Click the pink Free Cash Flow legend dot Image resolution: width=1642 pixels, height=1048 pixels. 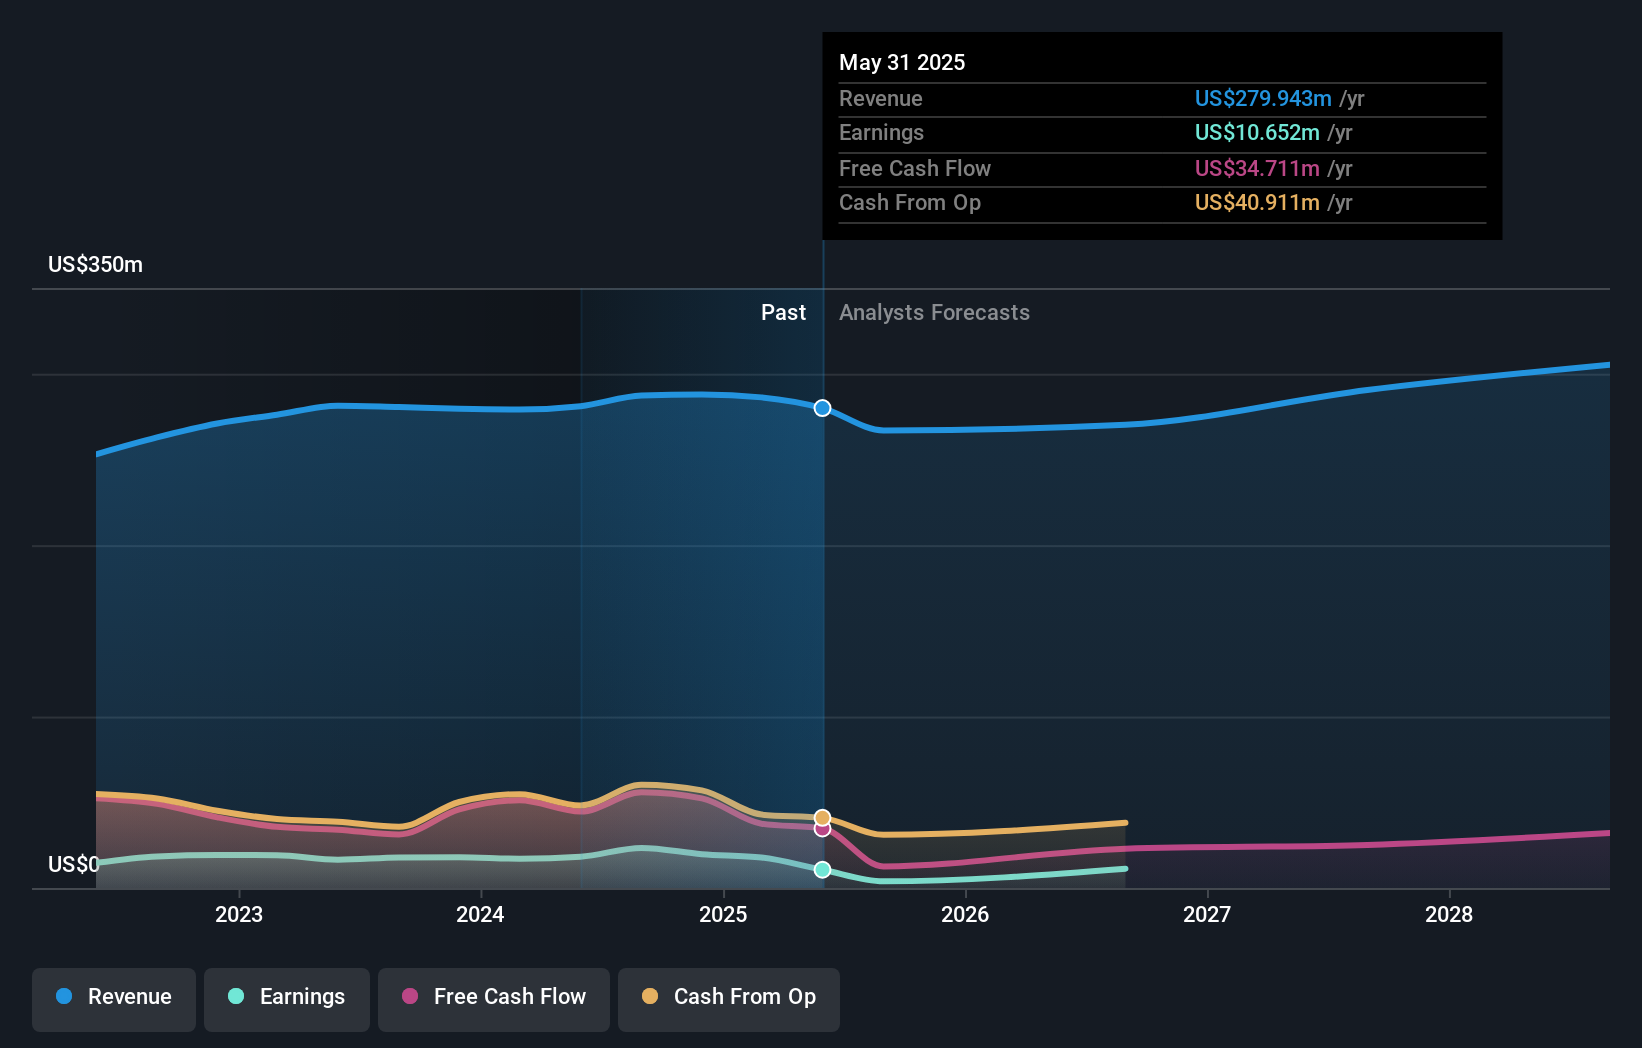pos(410,996)
